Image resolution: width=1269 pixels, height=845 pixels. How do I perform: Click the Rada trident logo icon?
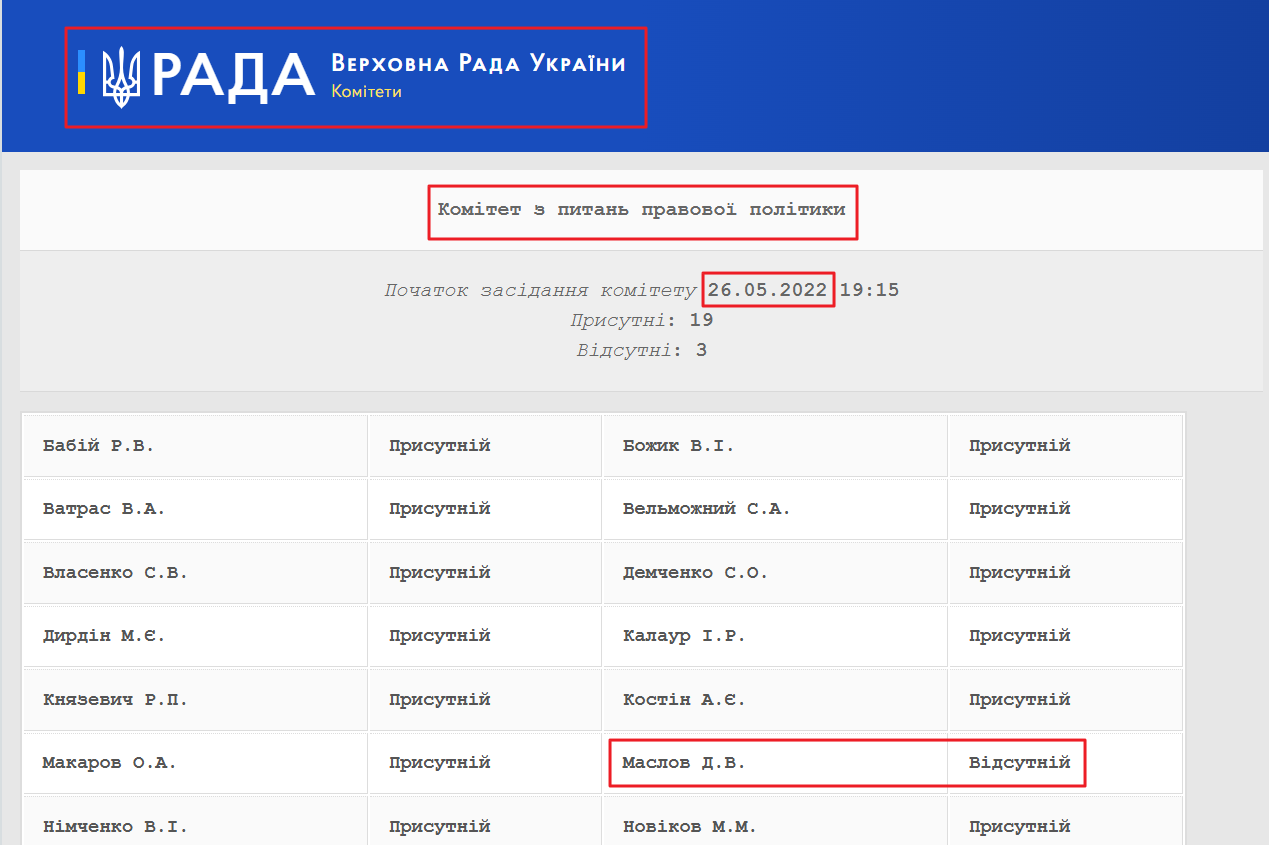121,76
